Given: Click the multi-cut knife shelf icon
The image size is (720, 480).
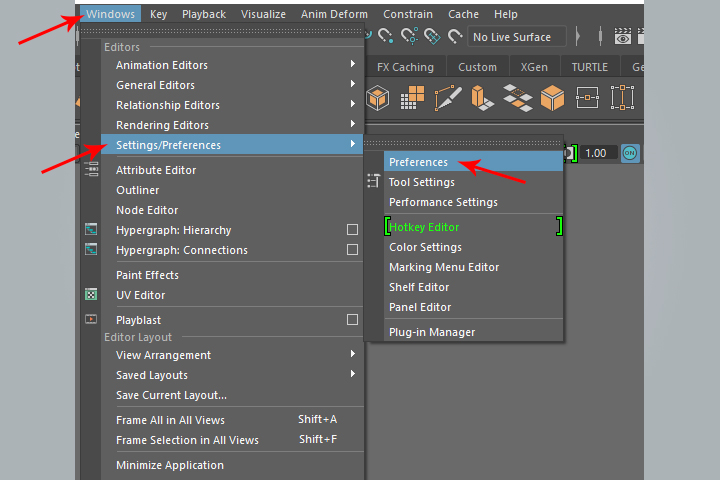Looking at the screenshot, I should [446, 98].
